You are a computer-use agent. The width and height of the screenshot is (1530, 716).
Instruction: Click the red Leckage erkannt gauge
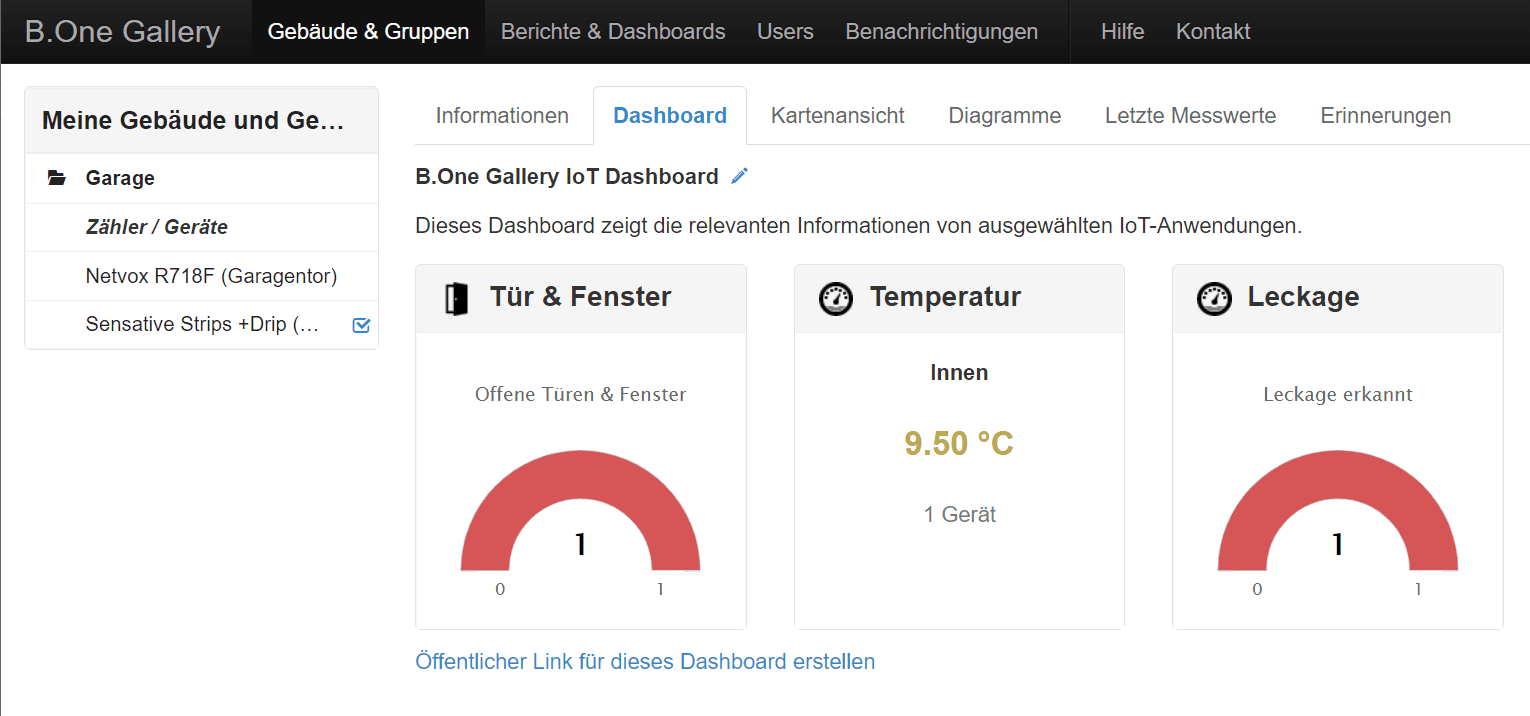(1337, 510)
